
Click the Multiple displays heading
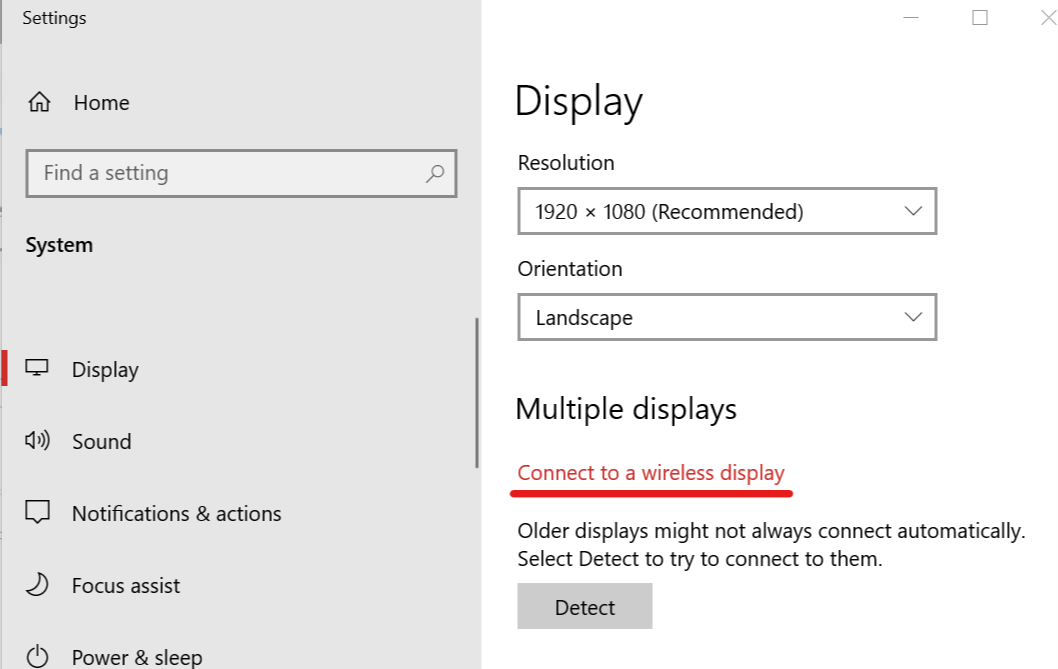(x=625, y=409)
